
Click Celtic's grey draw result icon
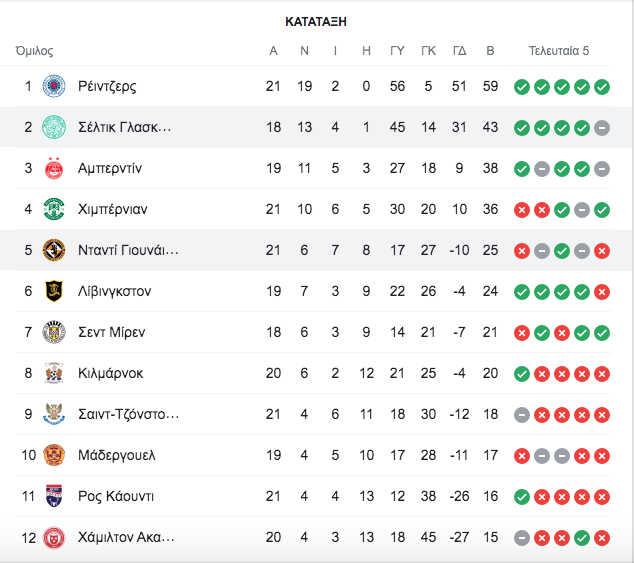602,128
